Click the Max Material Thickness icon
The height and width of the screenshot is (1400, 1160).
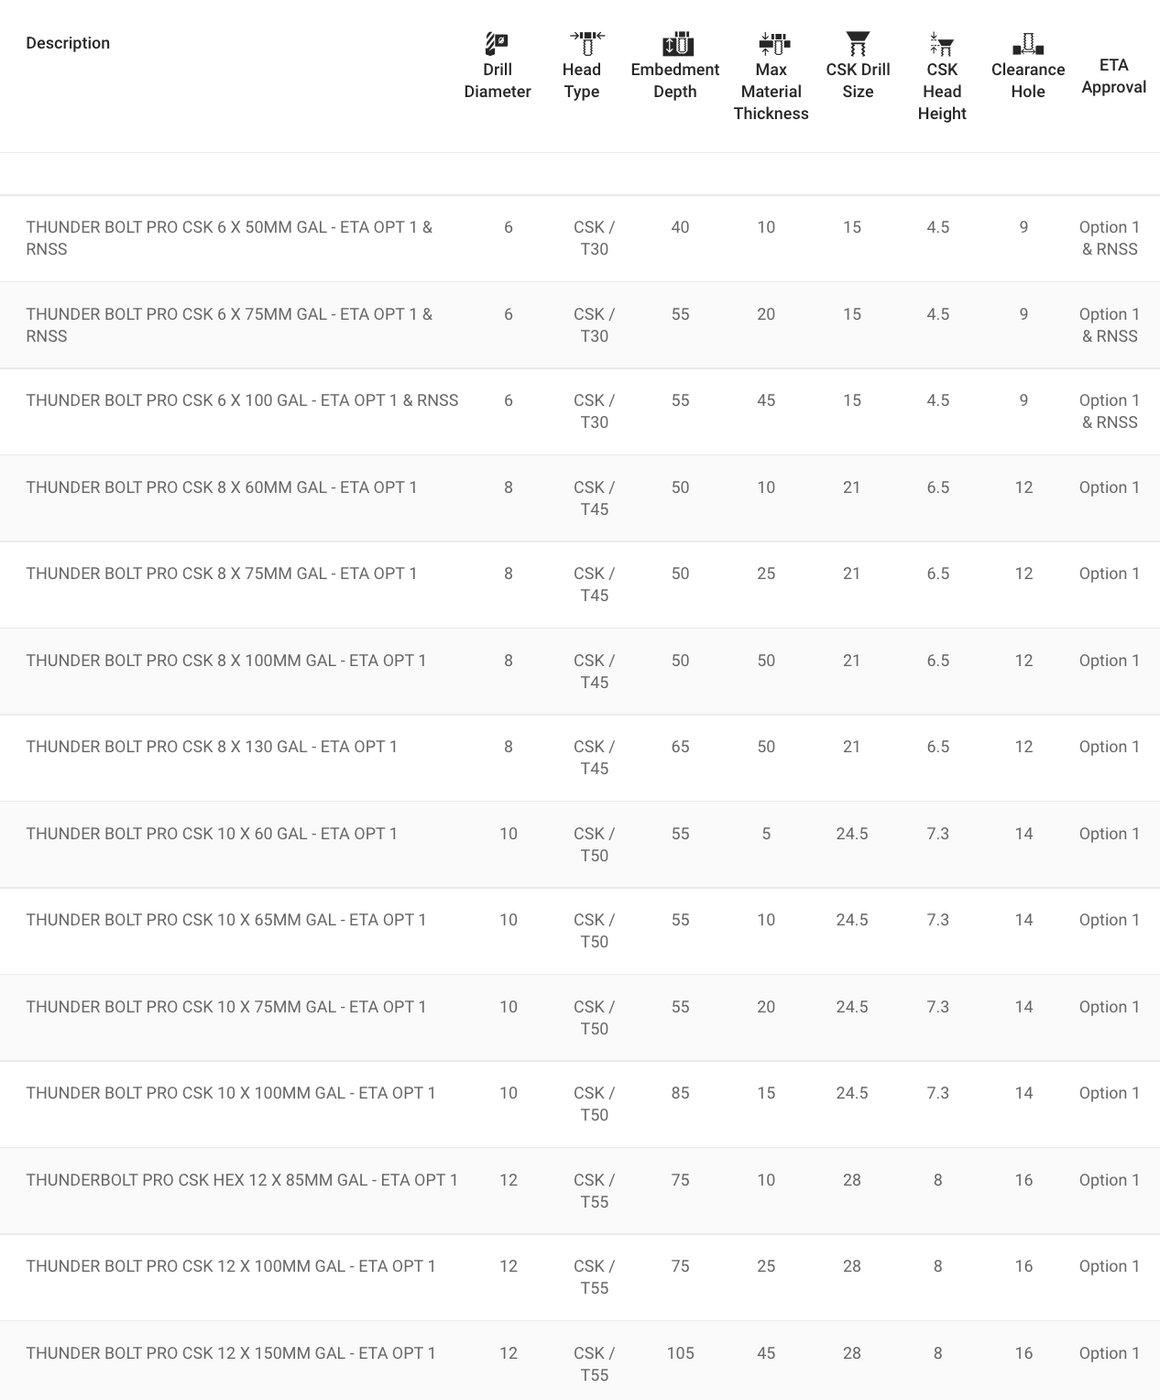point(774,43)
